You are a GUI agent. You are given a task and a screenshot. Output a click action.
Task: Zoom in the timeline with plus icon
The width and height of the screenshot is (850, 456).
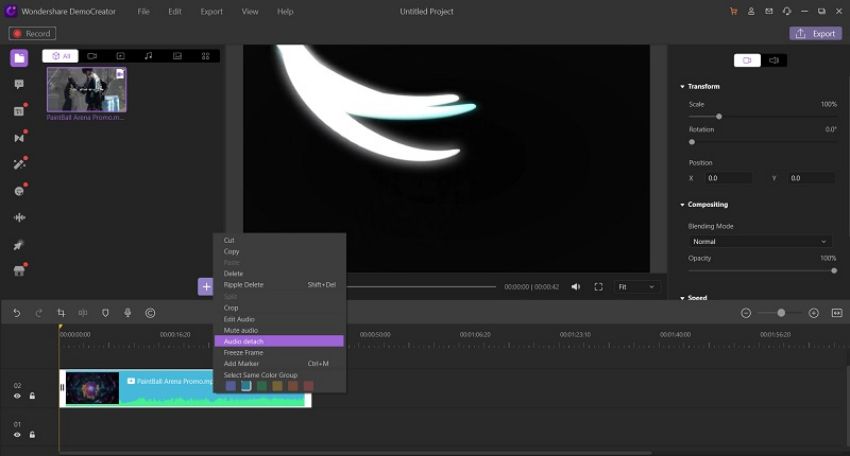[x=814, y=313]
